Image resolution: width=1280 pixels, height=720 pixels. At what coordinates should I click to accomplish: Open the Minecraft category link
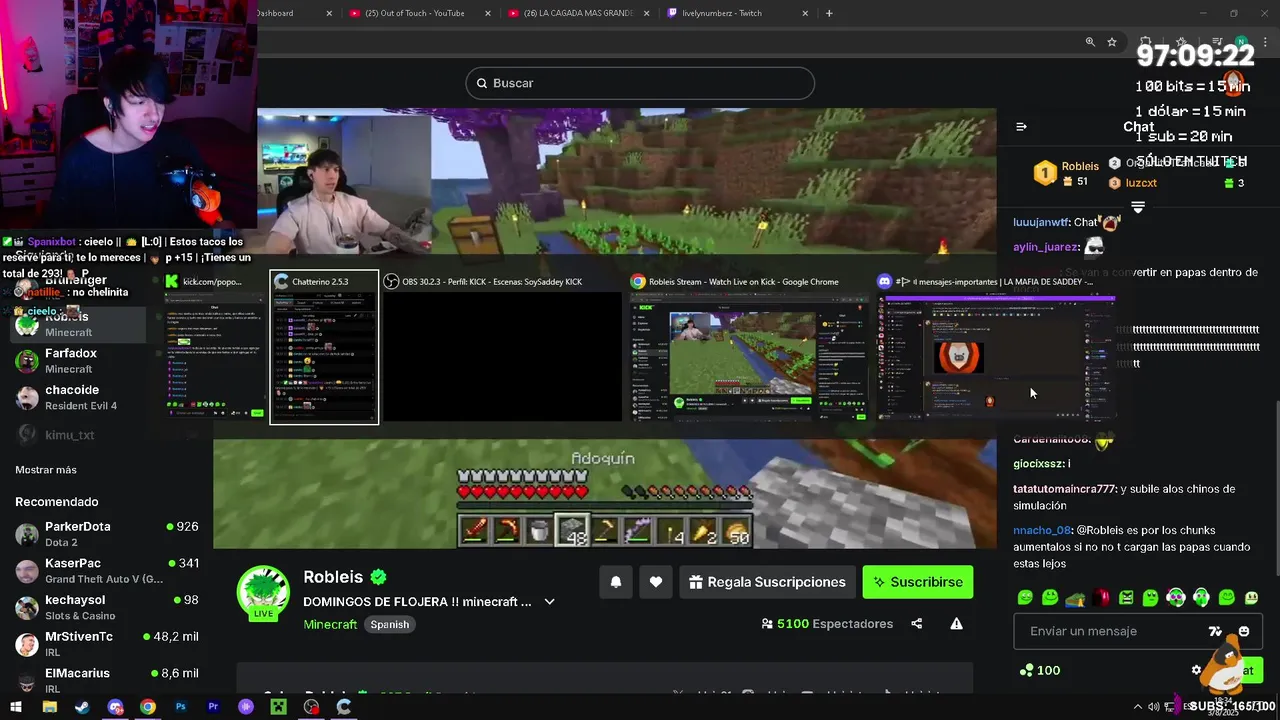tap(330, 624)
